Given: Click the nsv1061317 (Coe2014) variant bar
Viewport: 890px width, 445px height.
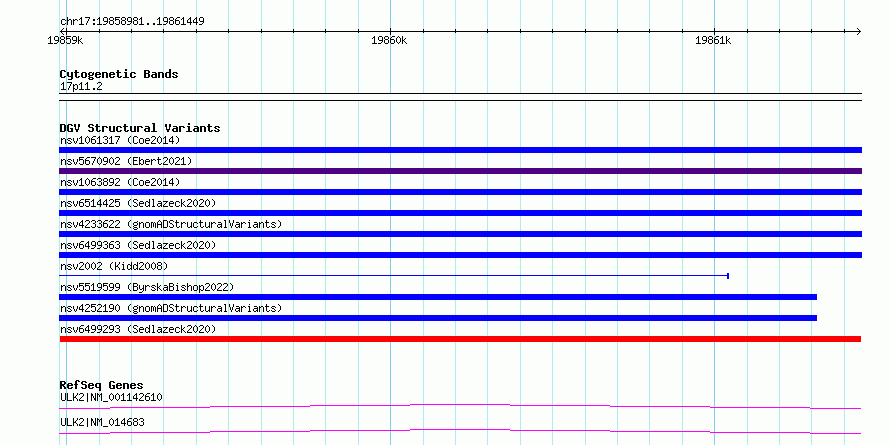Looking at the screenshot, I should click(460, 150).
